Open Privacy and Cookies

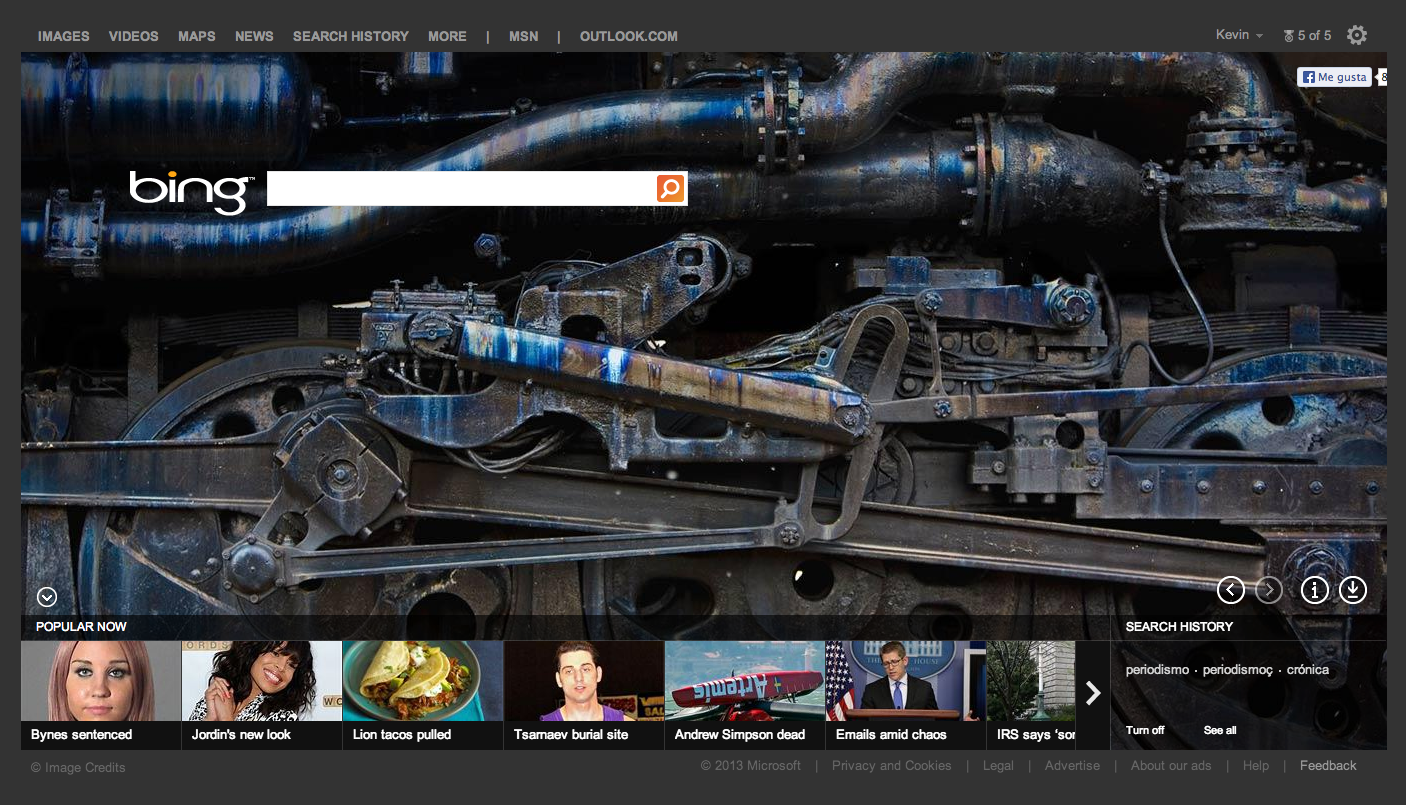tap(892, 766)
